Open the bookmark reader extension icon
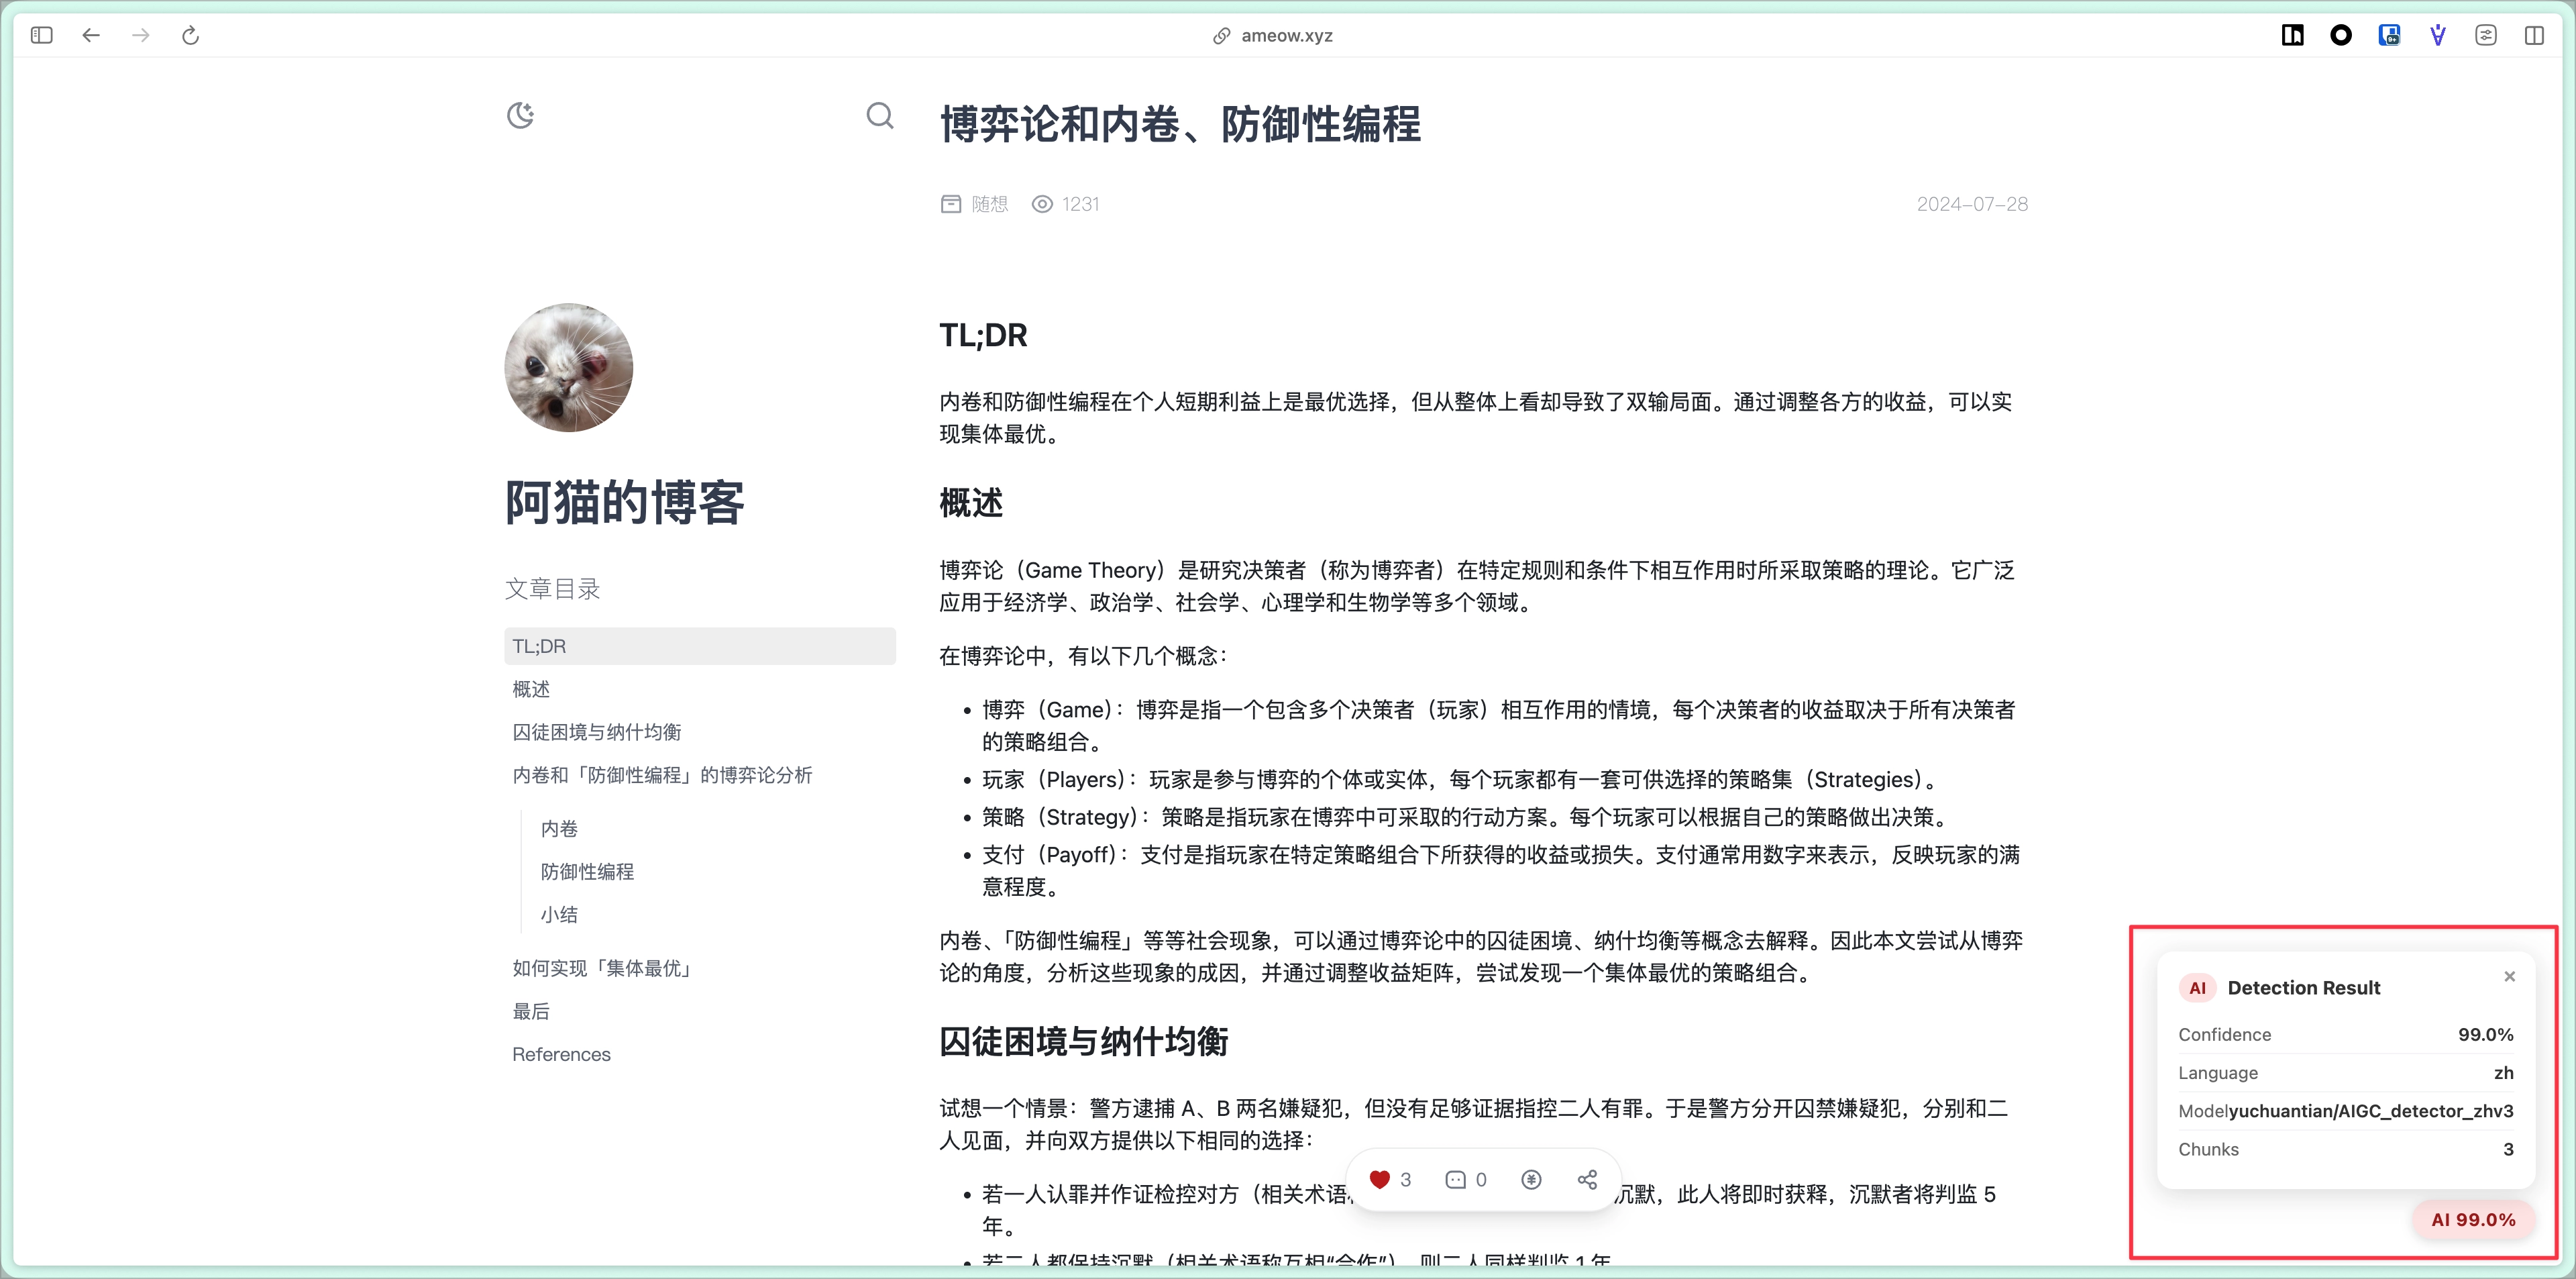 tap(2293, 36)
